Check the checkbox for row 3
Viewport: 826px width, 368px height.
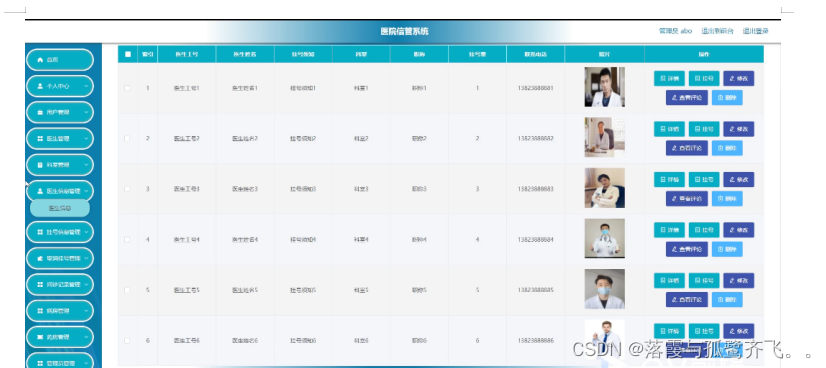click(127, 189)
